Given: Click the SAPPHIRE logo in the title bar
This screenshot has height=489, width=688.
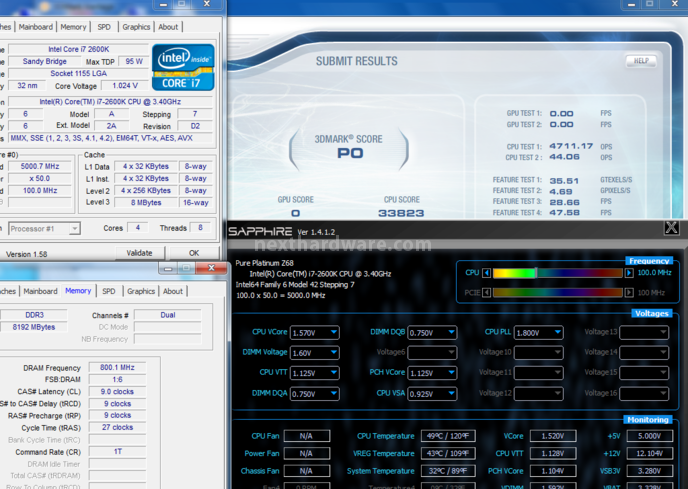Looking at the screenshot, I should tap(260, 231).
